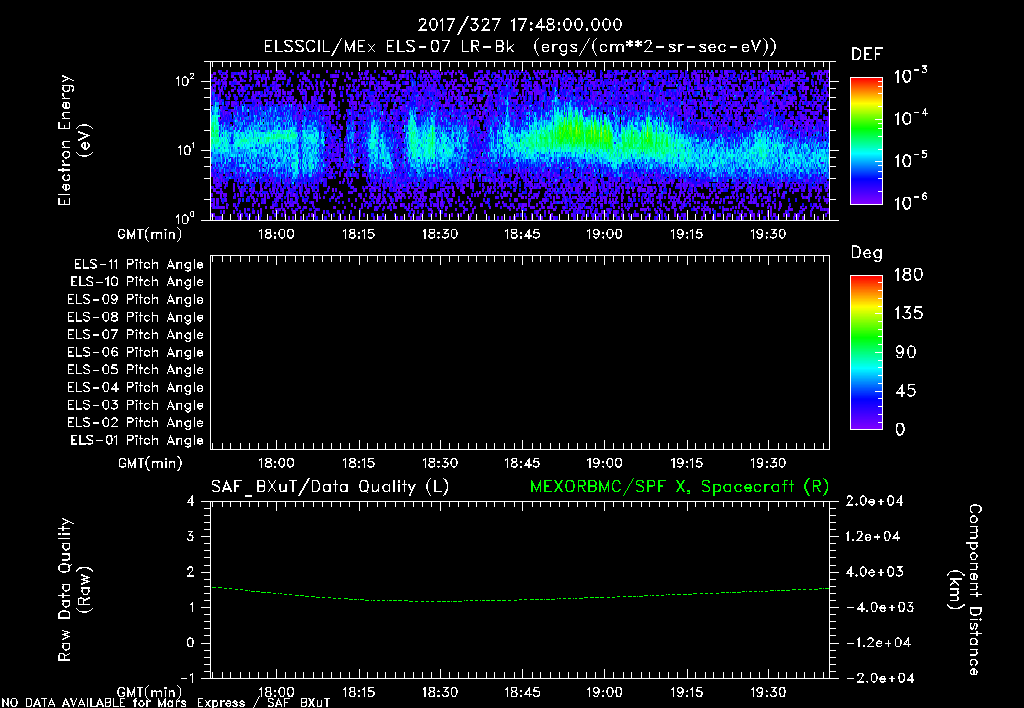Click the electron energy spectrogram plot
The width and height of the screenshot is (1024, 708).
(520, 141)
